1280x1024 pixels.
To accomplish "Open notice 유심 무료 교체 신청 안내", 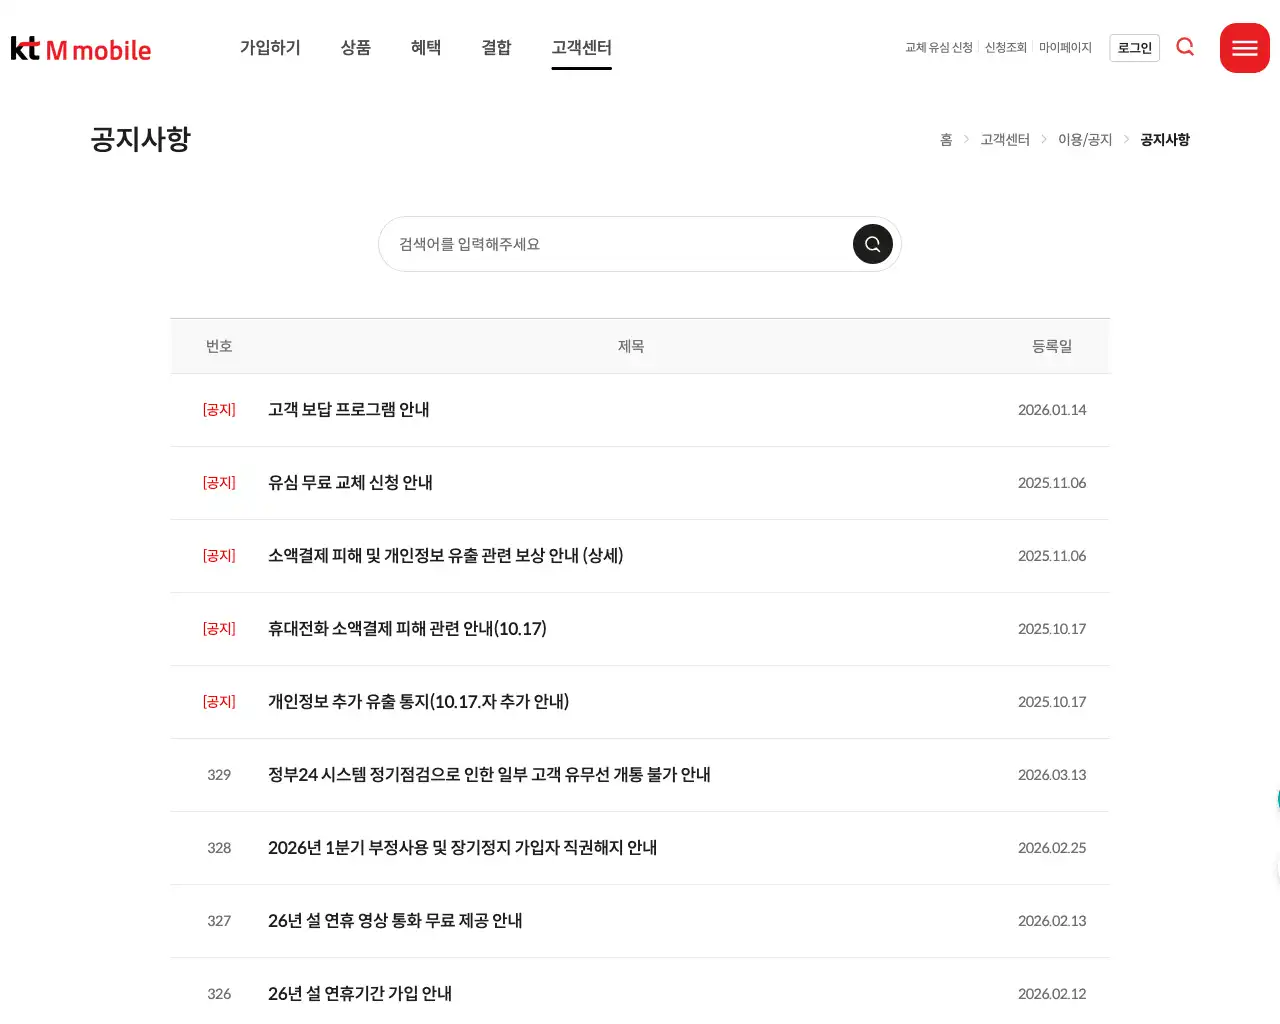I will tap(350, 483).
